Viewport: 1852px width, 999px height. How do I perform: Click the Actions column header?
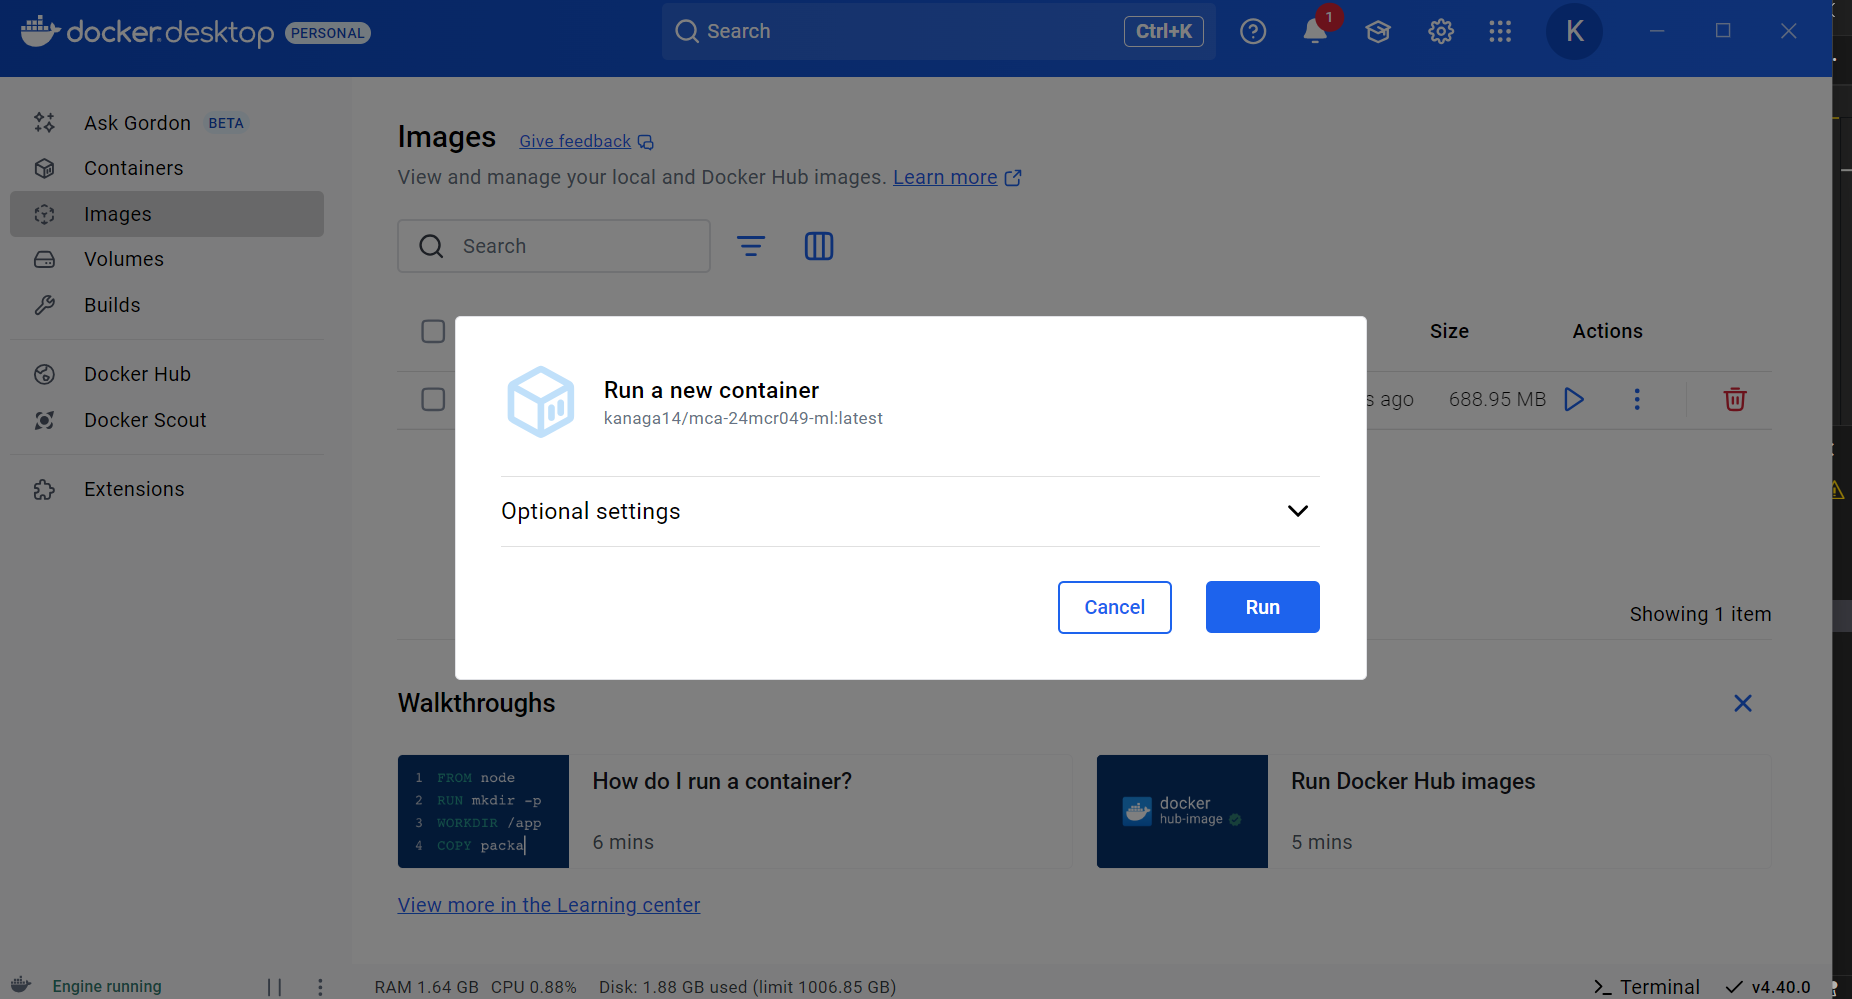pos(1607,331)
